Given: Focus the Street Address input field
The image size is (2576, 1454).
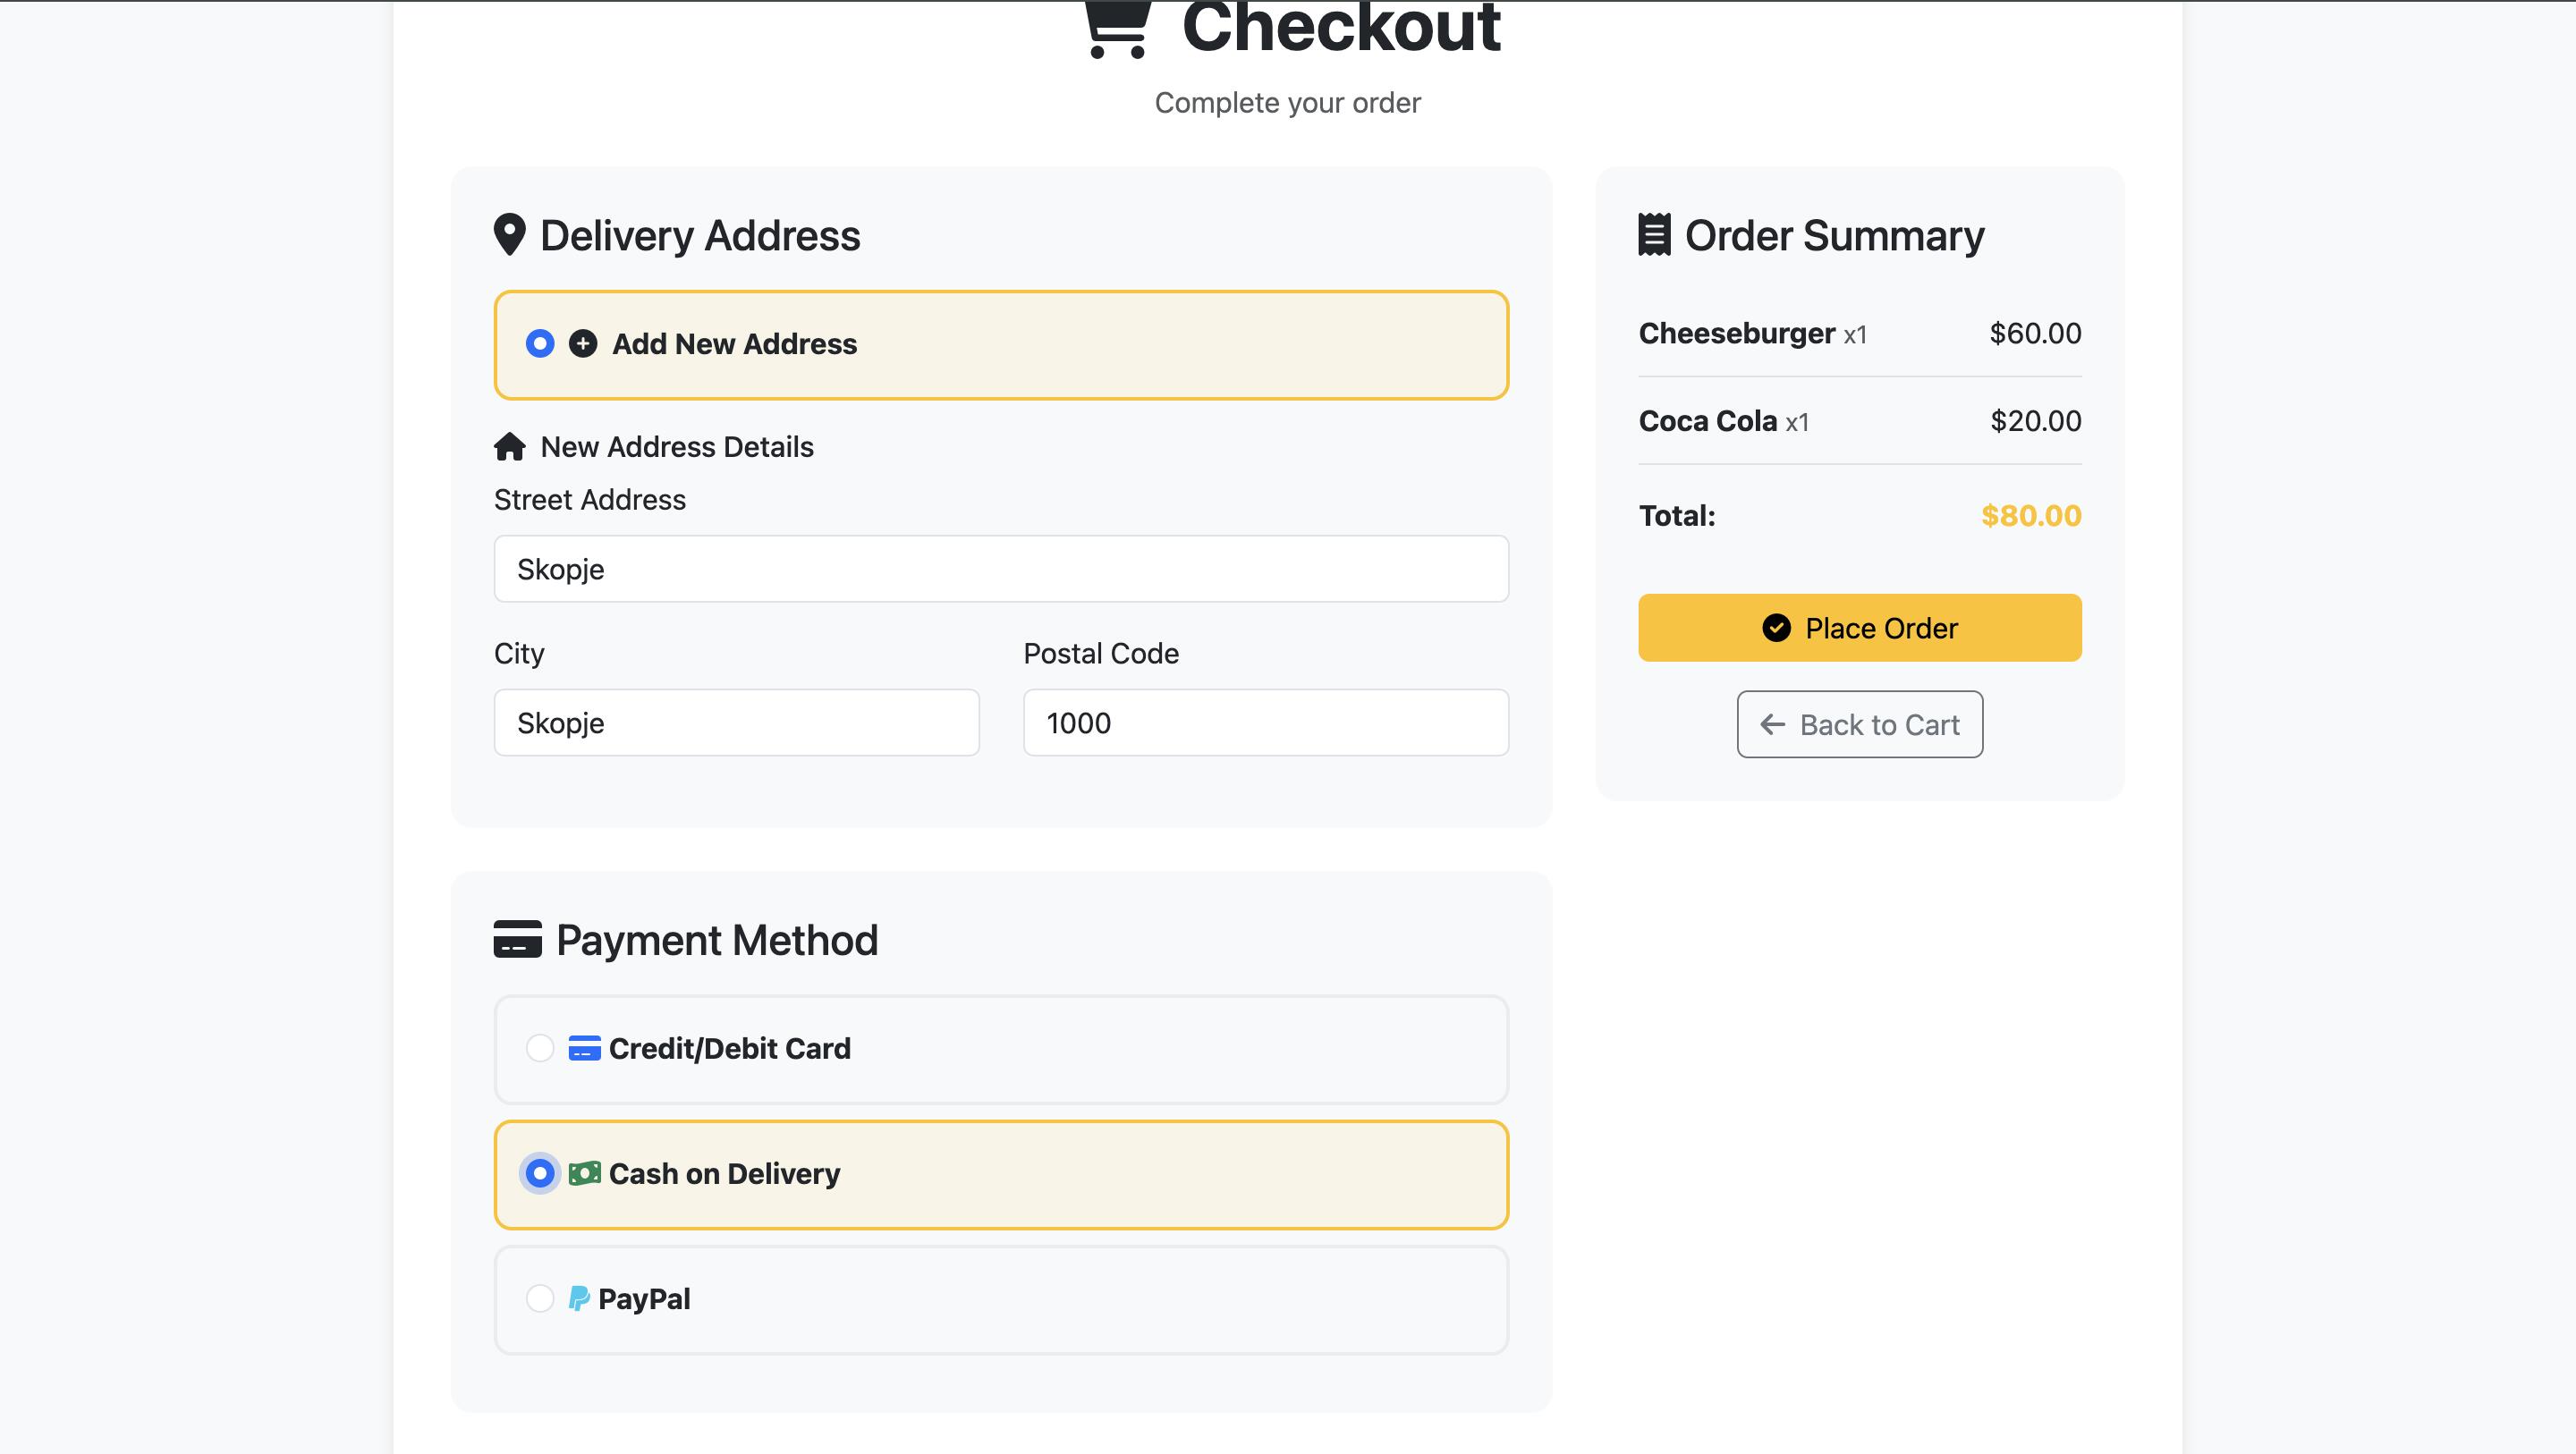Looking at the screenshot, I should tap(1000, 569).
